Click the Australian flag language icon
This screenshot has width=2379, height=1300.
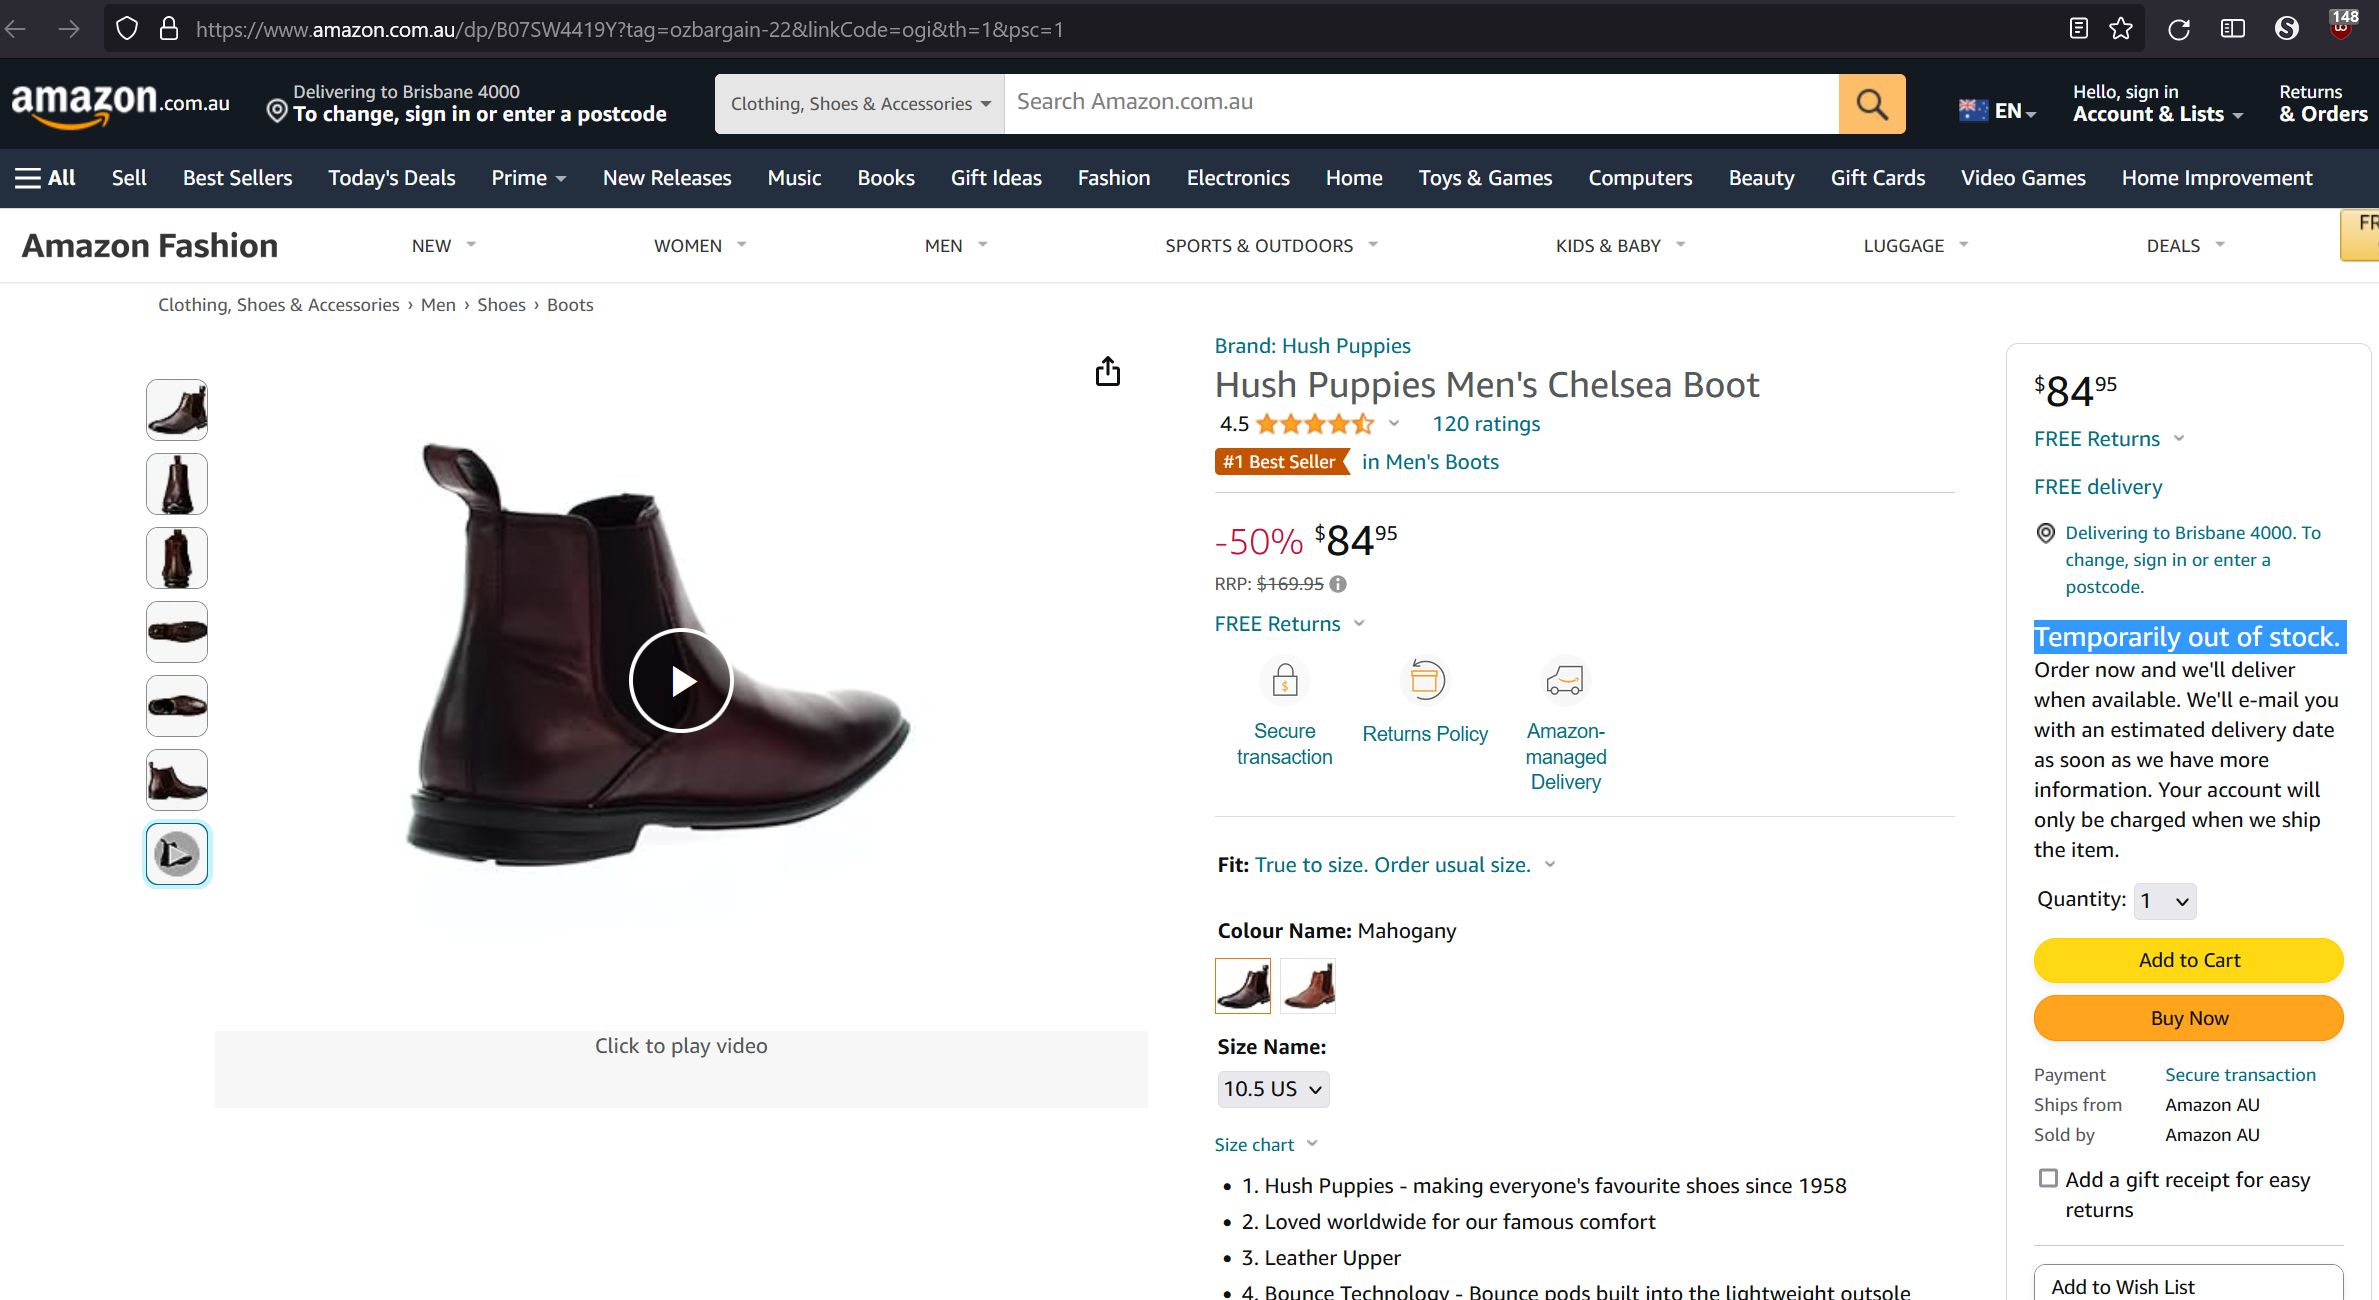1973,111
